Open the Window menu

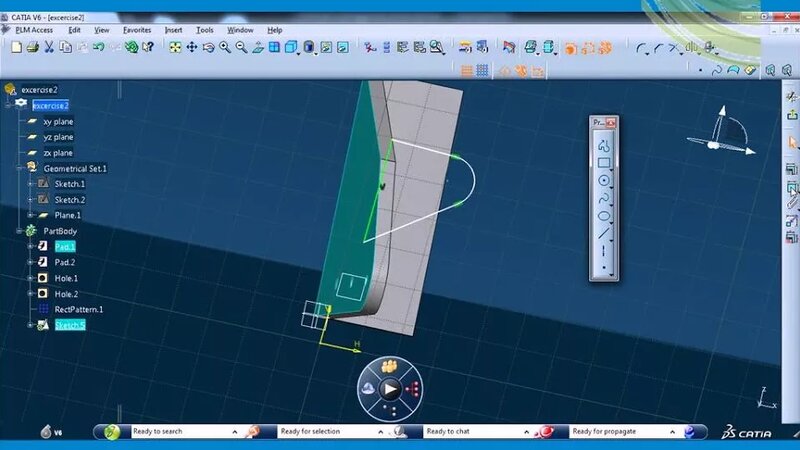point(240,30)
